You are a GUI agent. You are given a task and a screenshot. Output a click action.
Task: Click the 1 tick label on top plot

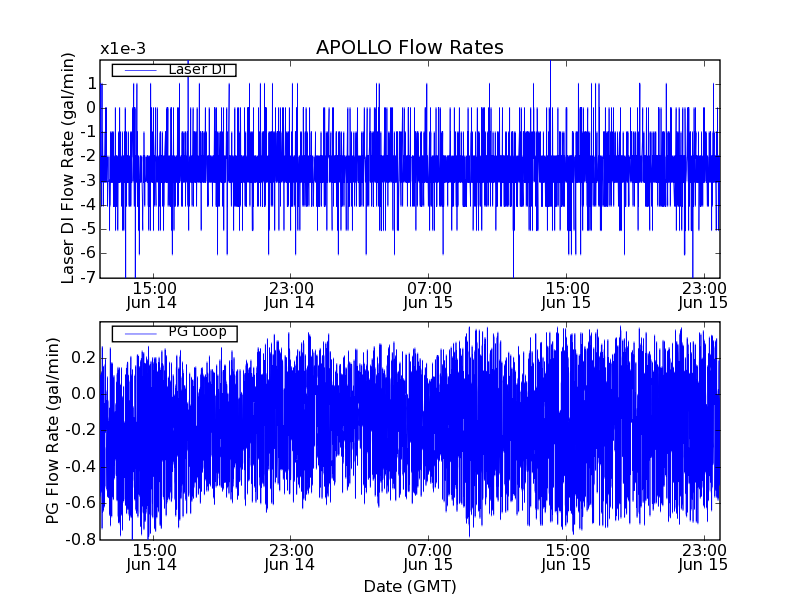pos(92,84)
